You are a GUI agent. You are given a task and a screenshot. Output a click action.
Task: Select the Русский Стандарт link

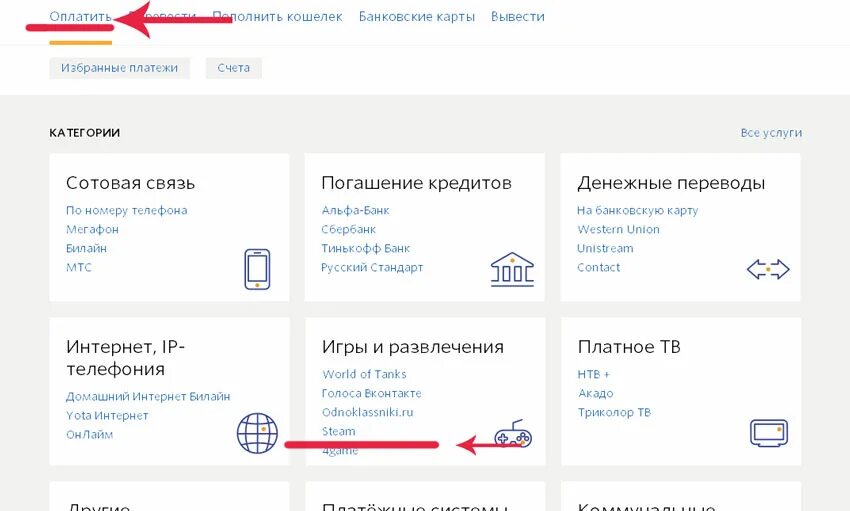pyautogui.click(x=372, y=267)
